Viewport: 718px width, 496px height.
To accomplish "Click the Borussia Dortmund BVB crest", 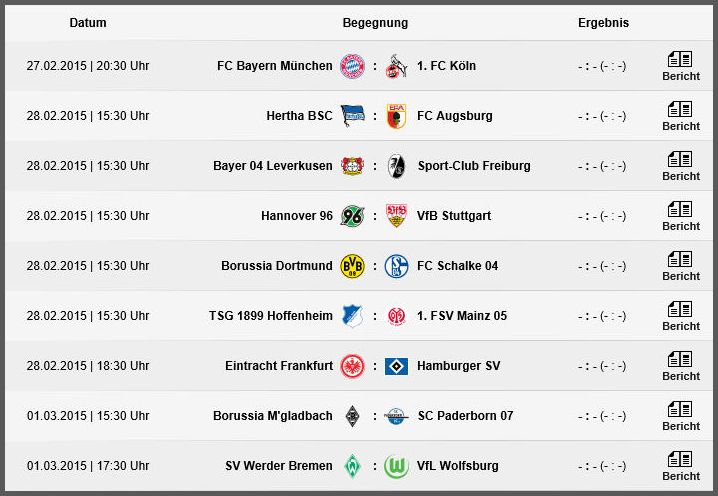I will (352, 266).
